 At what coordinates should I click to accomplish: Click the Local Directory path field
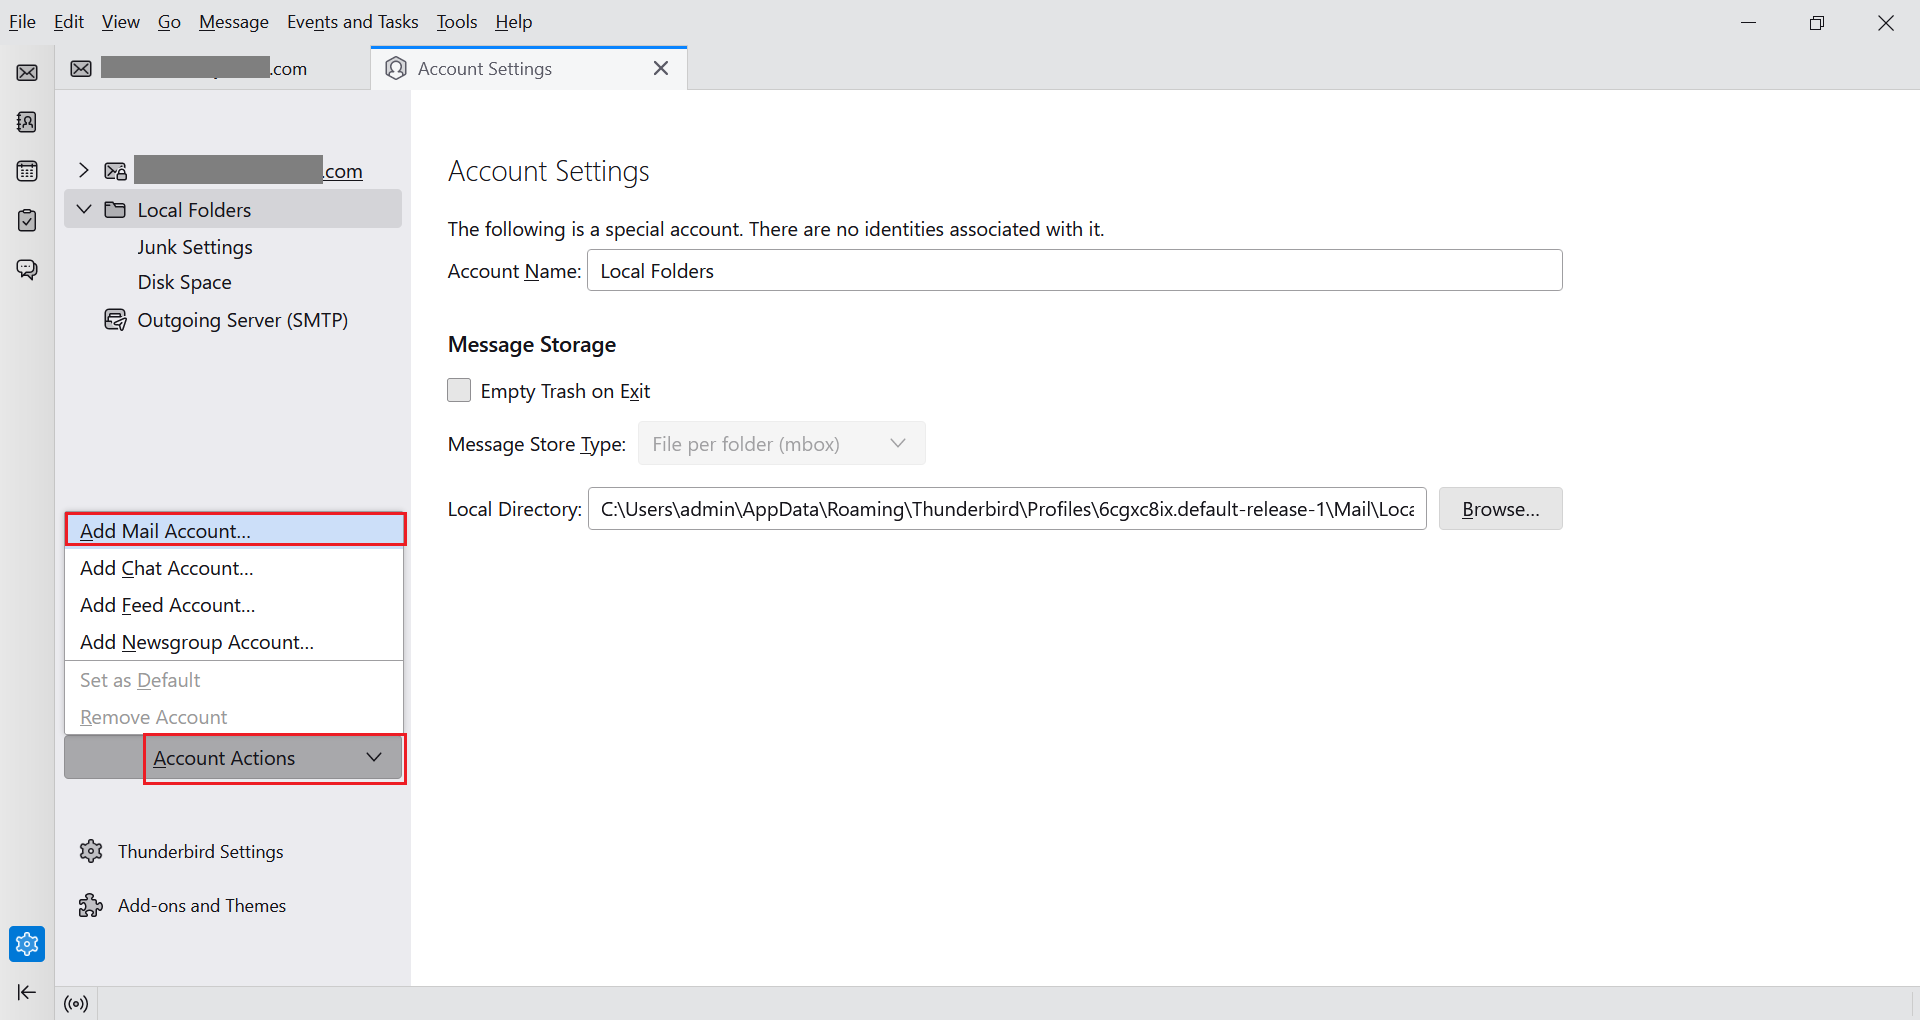[x=1007, y=509]
